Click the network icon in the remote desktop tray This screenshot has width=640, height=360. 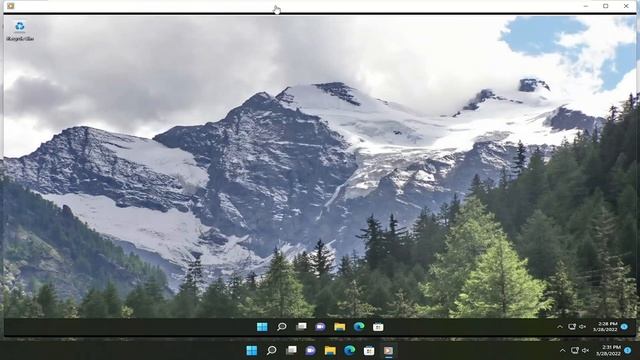(572, 327)
